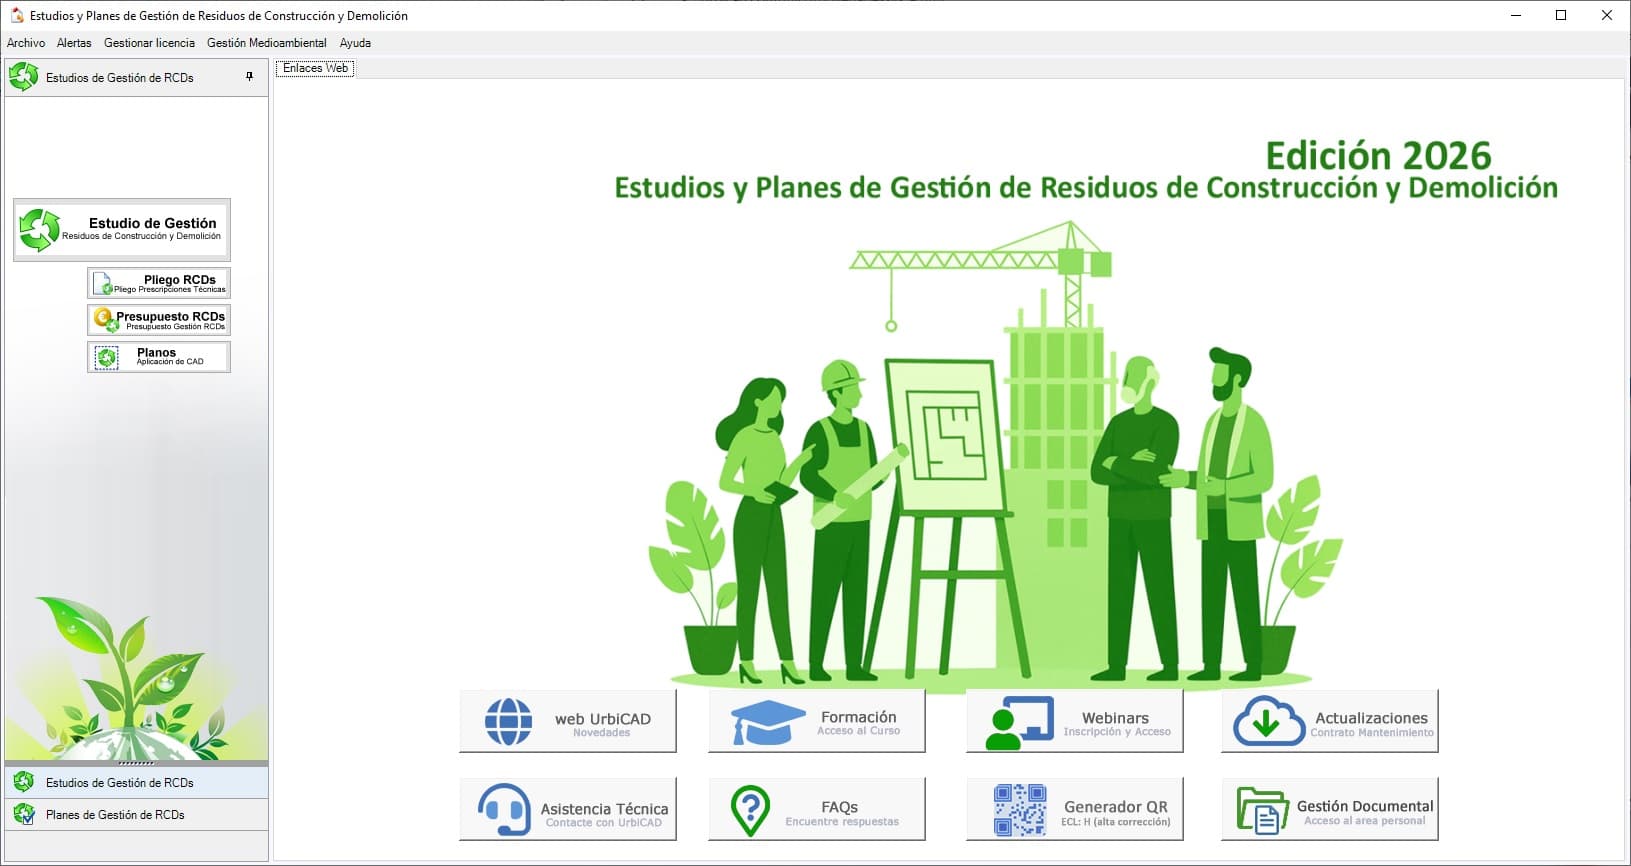Open Gestión Documental personal area
The height and width of the screenshot is (866, 1631).
1330,809
